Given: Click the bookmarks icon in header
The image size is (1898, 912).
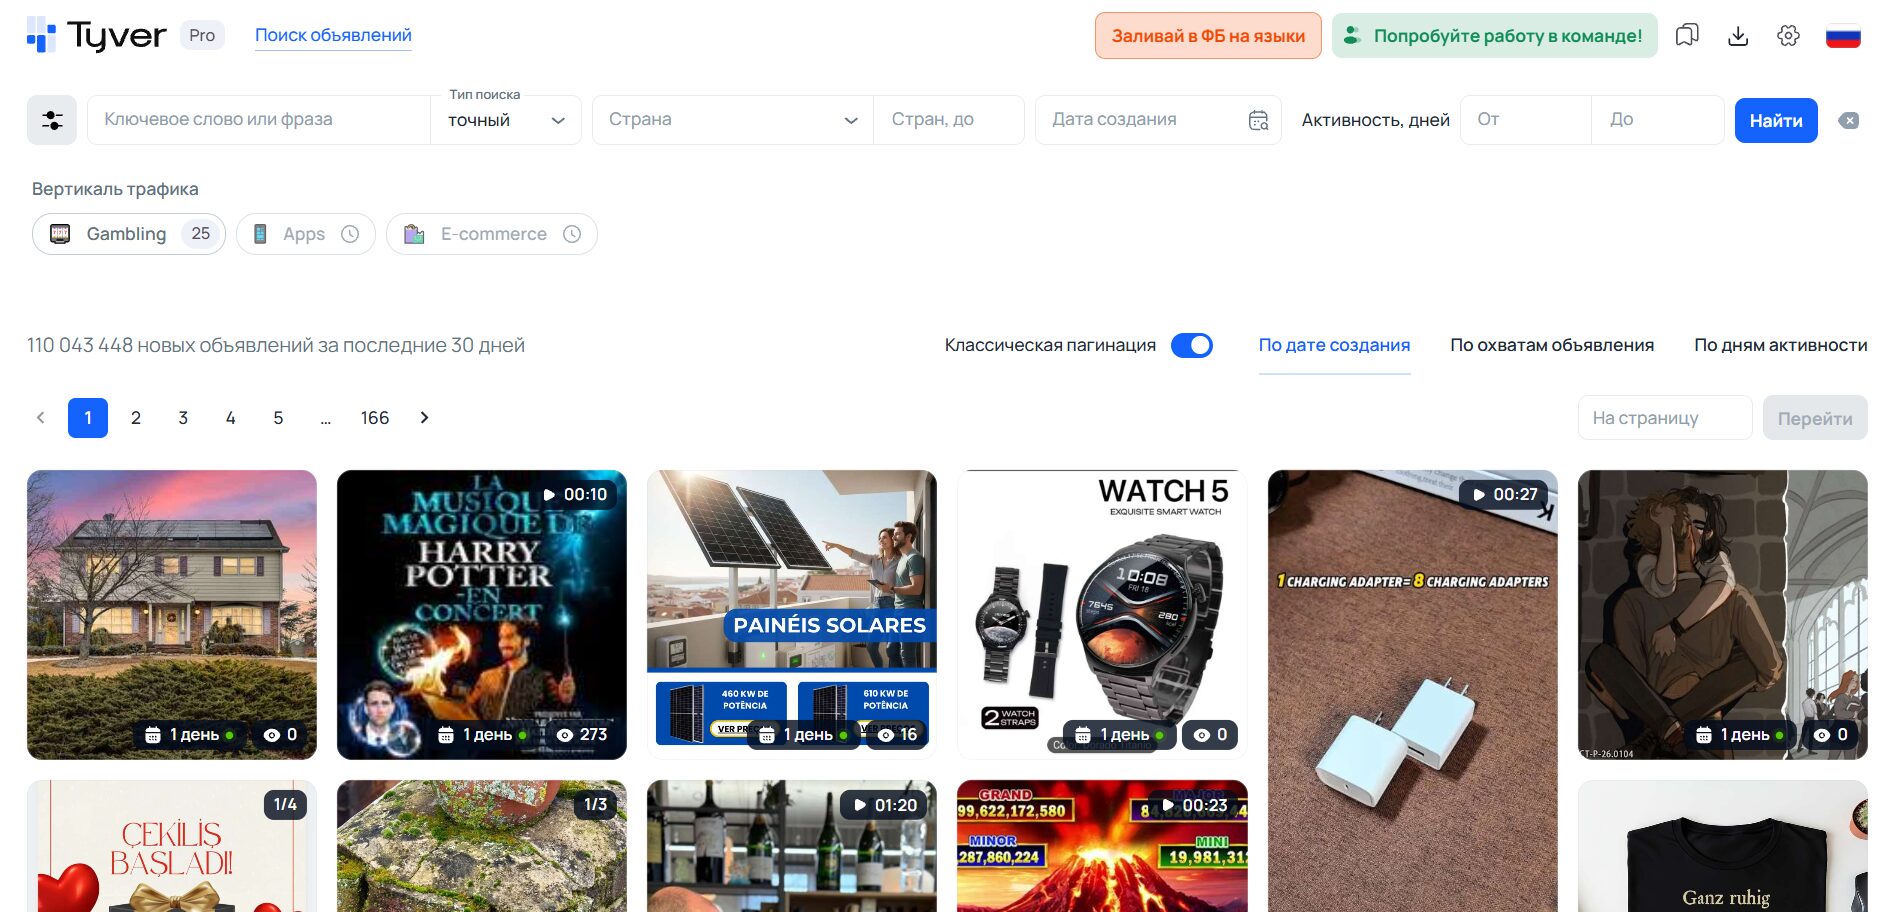Looking at the screenshot, I should click(x=1687, y=36).
